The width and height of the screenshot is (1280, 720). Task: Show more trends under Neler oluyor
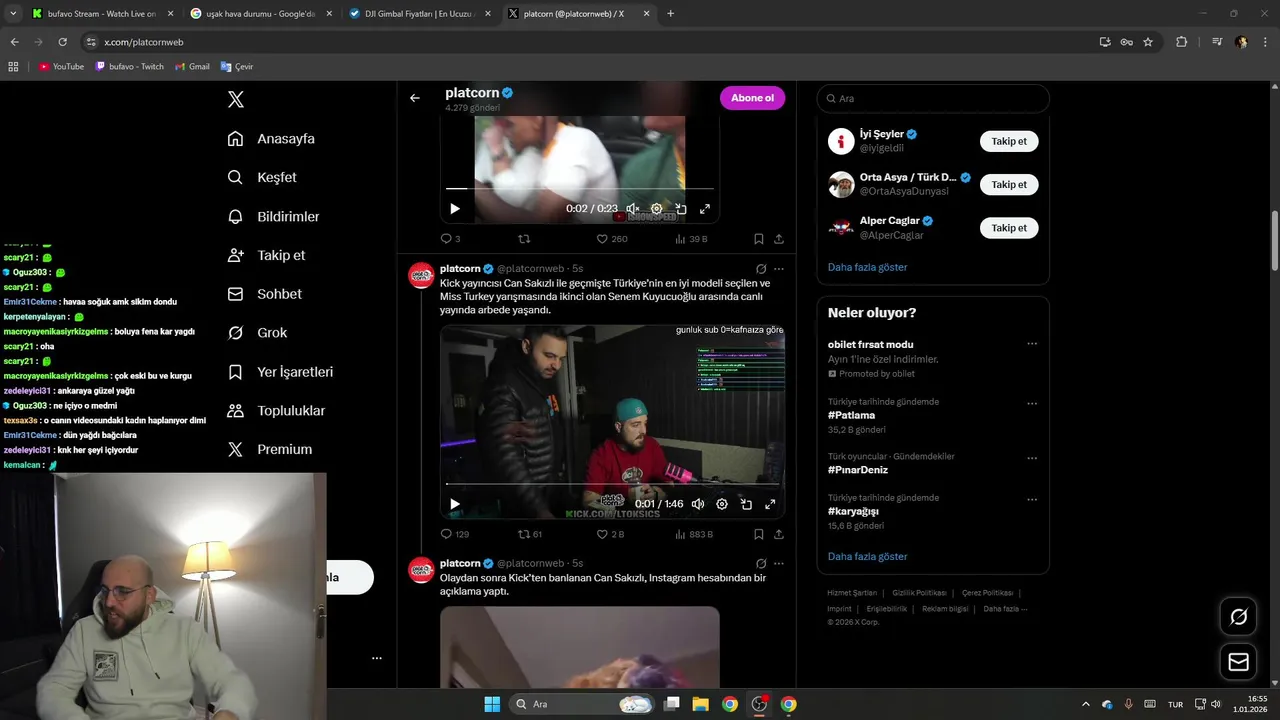point(867,556)
